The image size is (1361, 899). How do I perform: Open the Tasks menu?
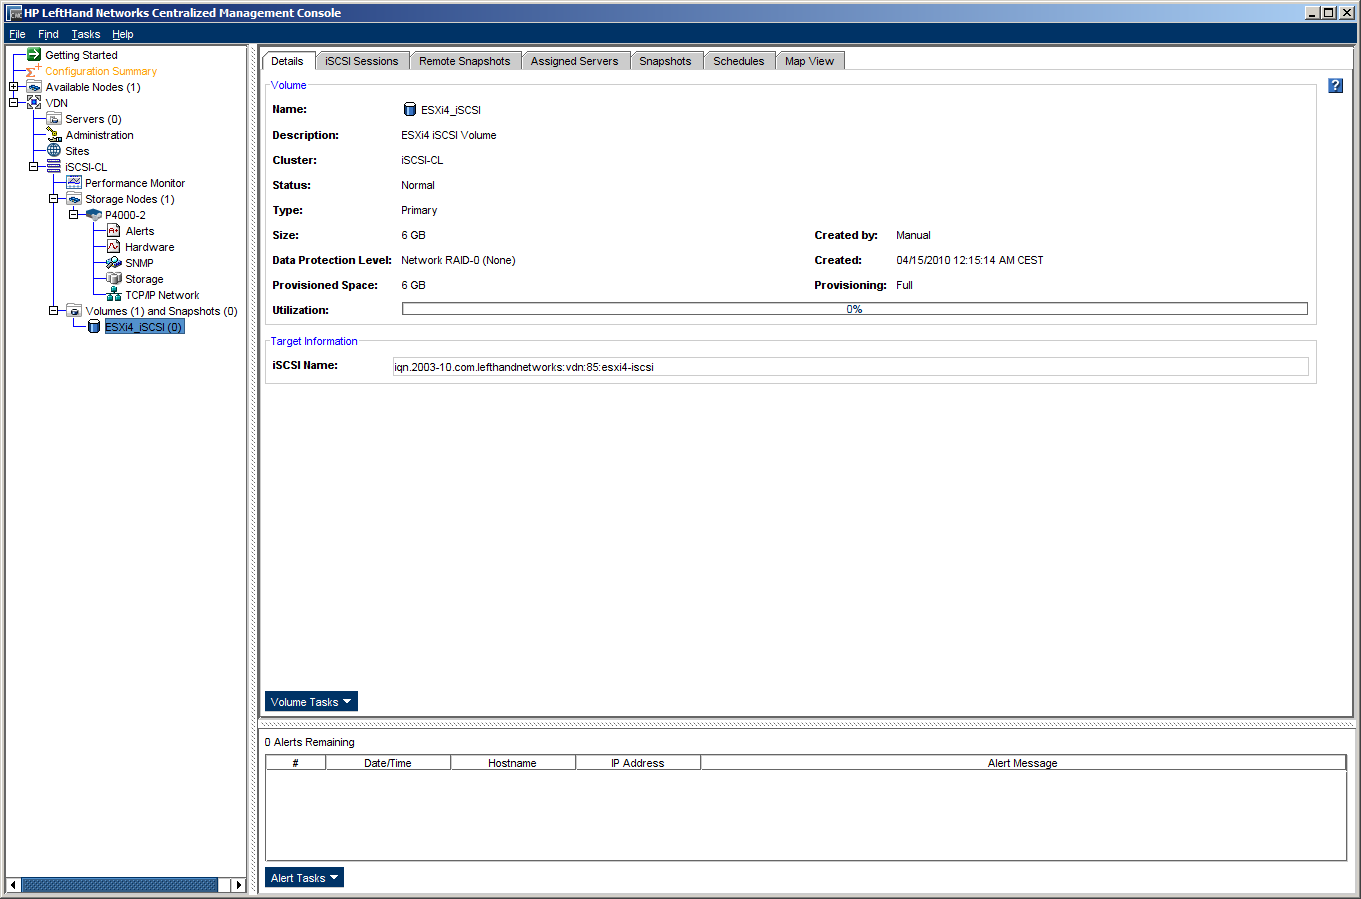(x=85, y=34)
